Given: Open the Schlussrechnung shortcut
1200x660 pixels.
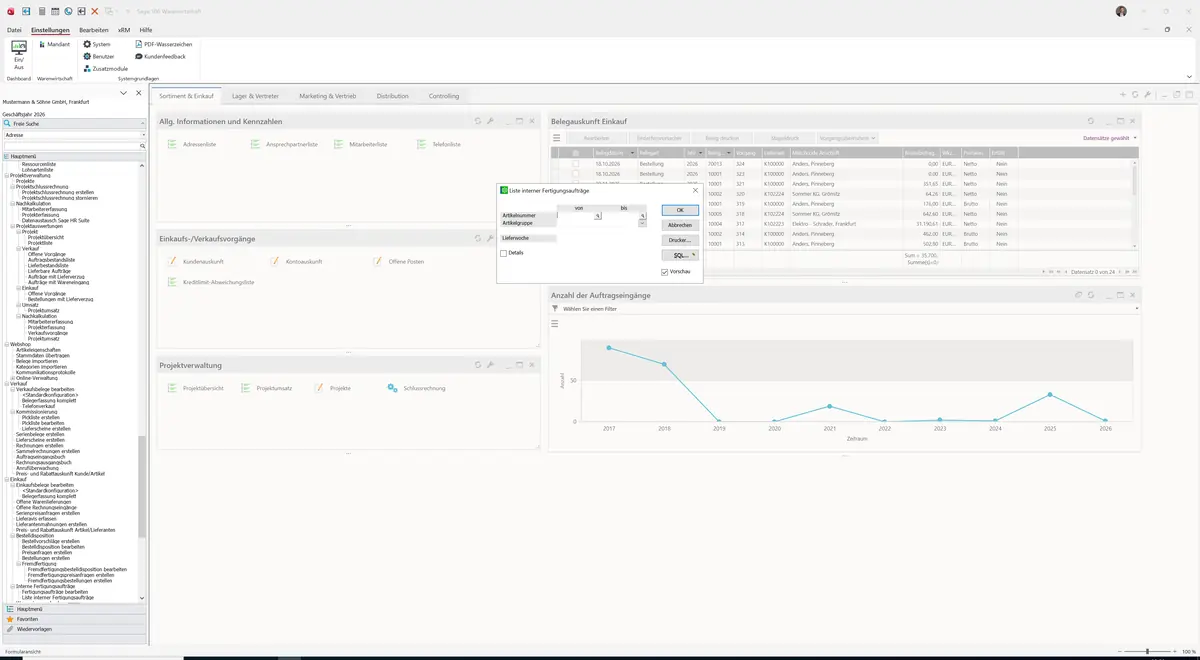Looking at the screenshot, I should (417, 388).
